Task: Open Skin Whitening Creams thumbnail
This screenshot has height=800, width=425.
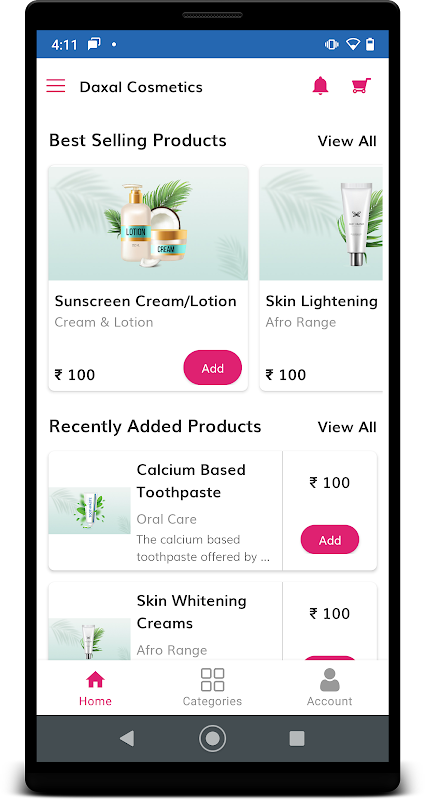Action: click(x=90, y=639)
